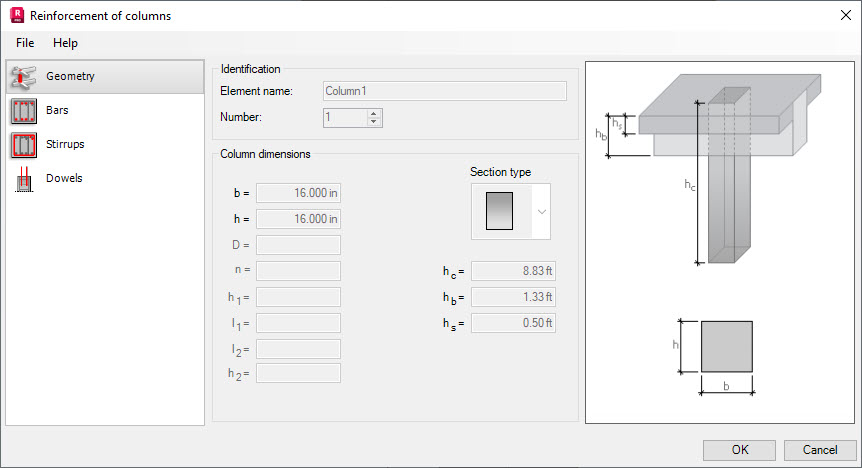The width and height of the screenshot is (862, 468).
Task: Select the Geometry panel icon
Action: tap(23, 77)
